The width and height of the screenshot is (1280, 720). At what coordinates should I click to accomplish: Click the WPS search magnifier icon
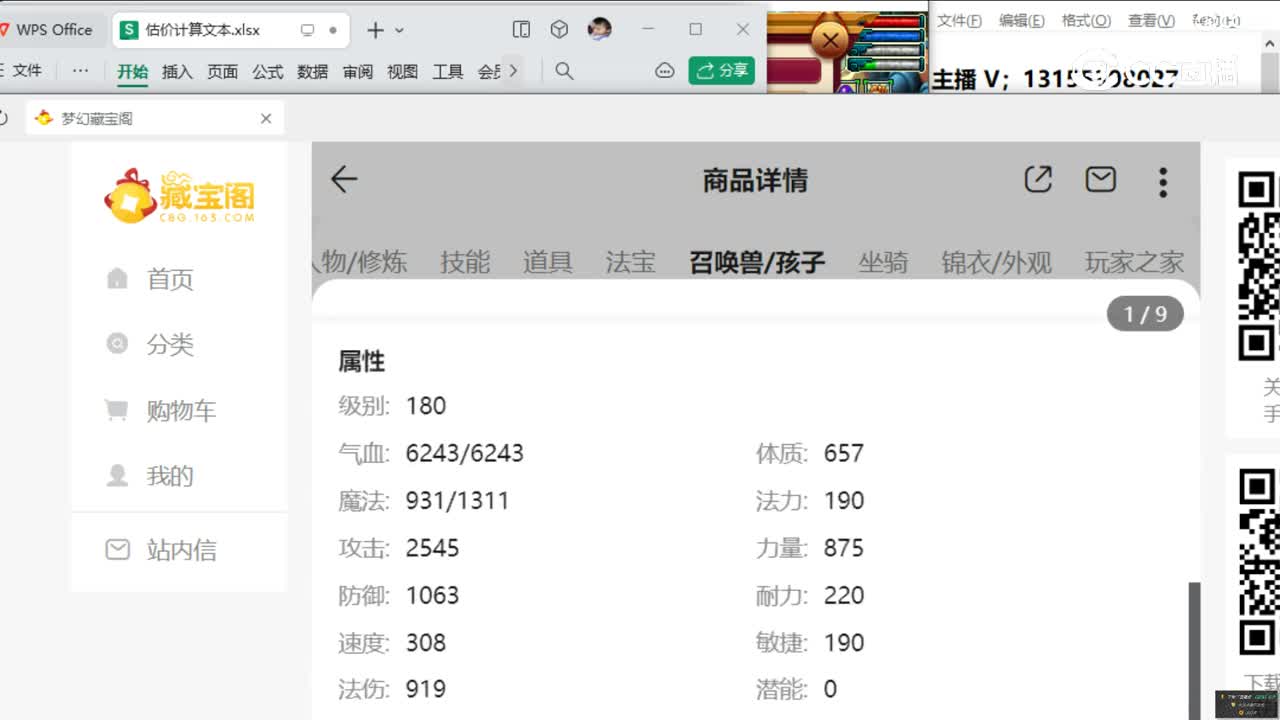[x=564, y=71]
